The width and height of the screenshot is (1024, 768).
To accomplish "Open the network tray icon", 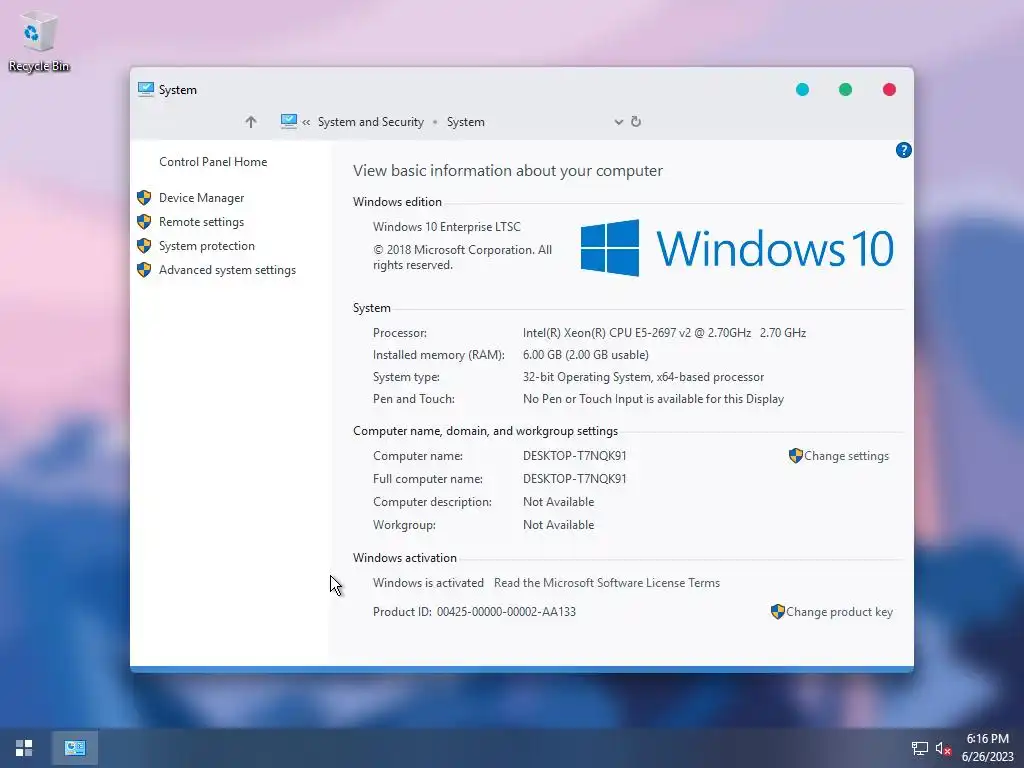I will coord(920,748).
